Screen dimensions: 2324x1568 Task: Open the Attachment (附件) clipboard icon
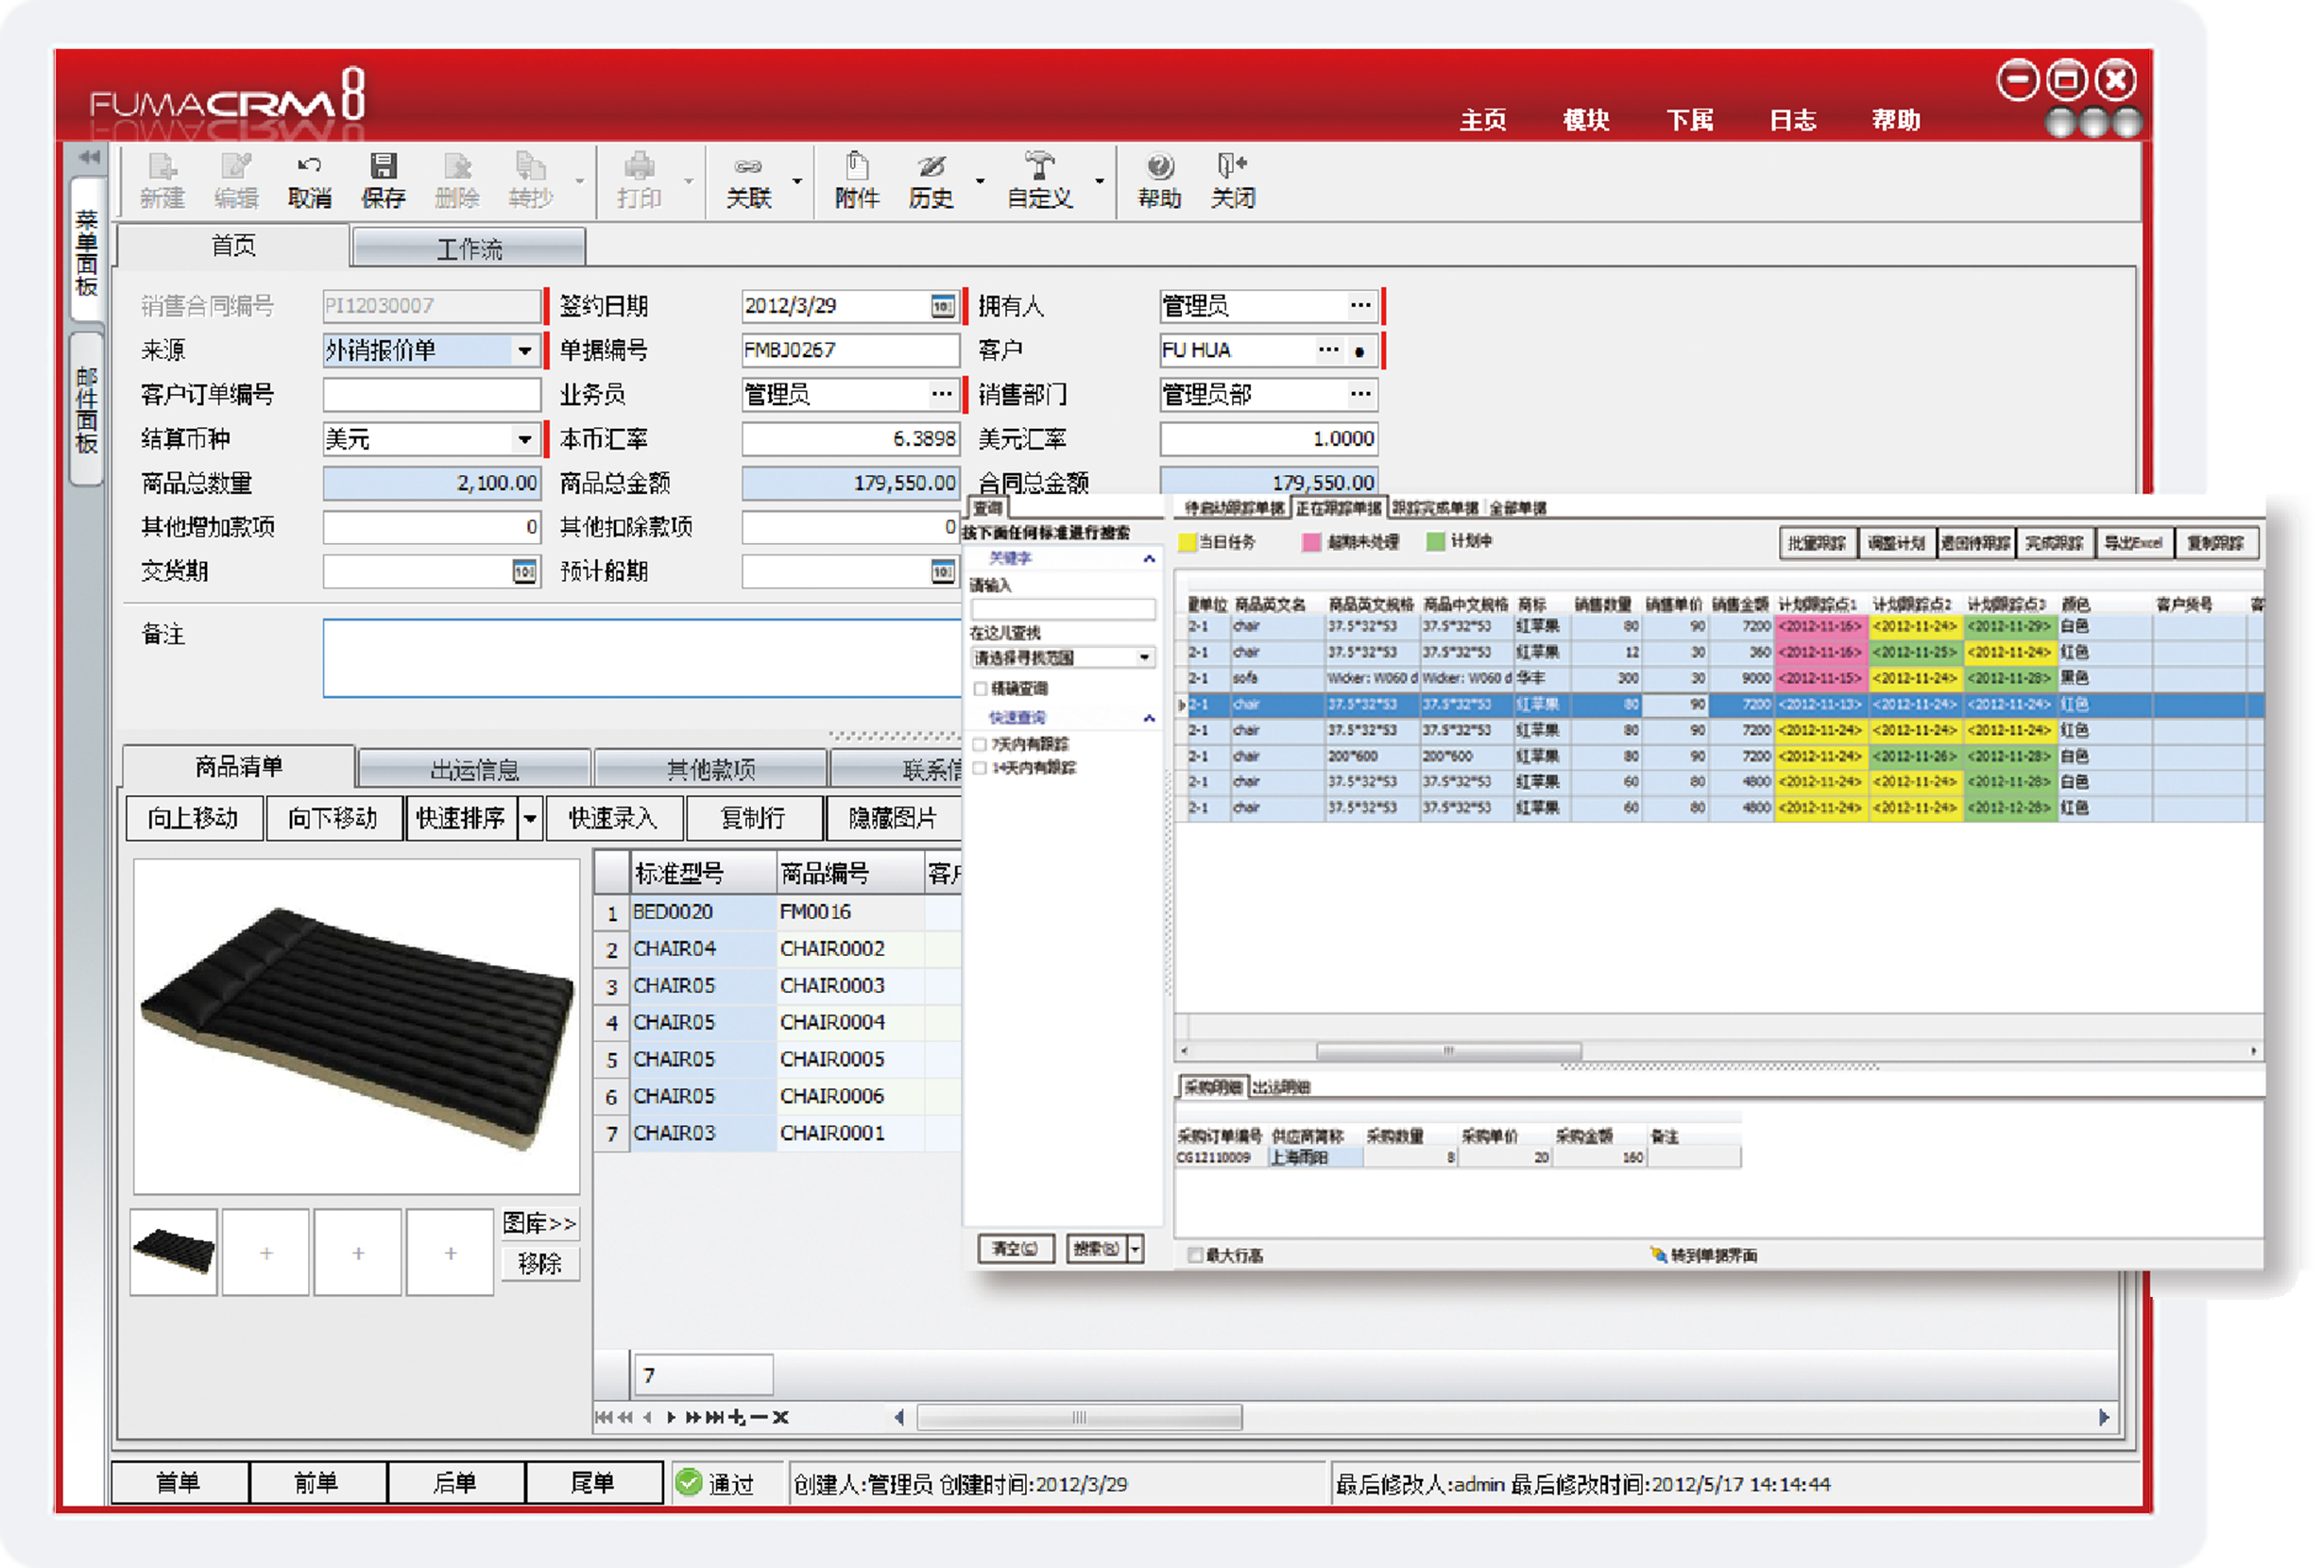click(857, 167)
